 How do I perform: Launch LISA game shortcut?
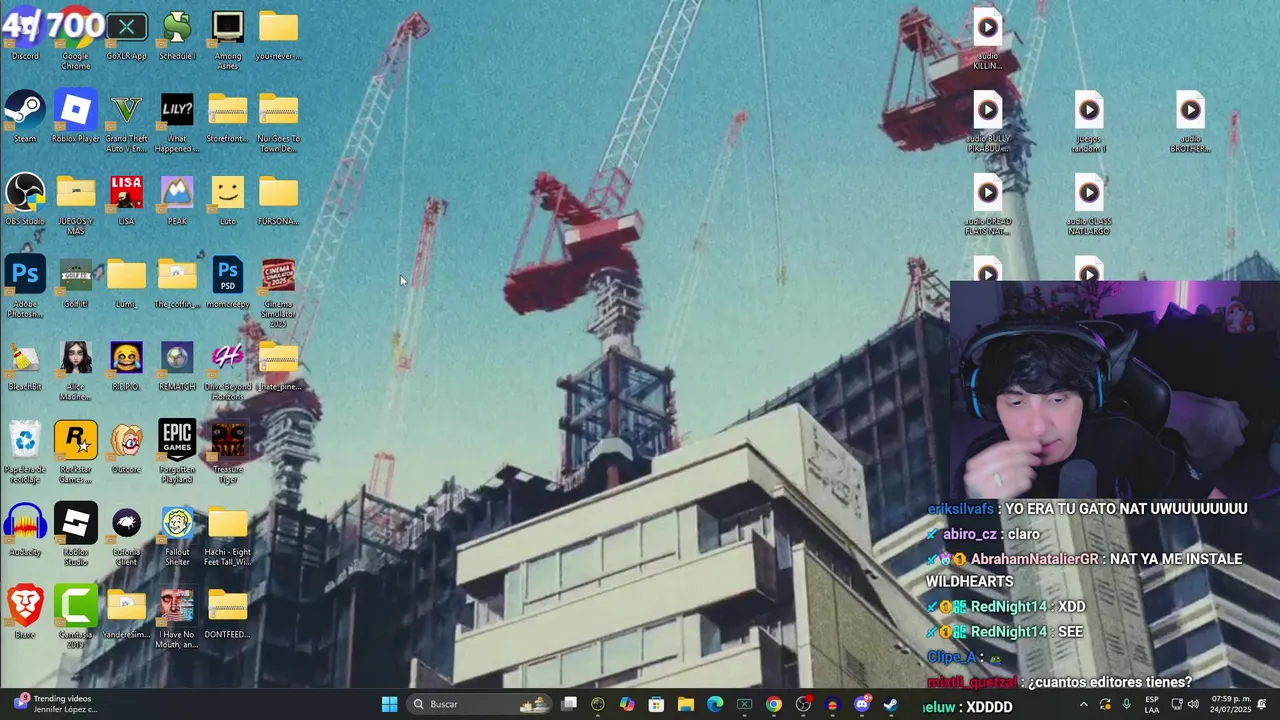pos(127,199)
